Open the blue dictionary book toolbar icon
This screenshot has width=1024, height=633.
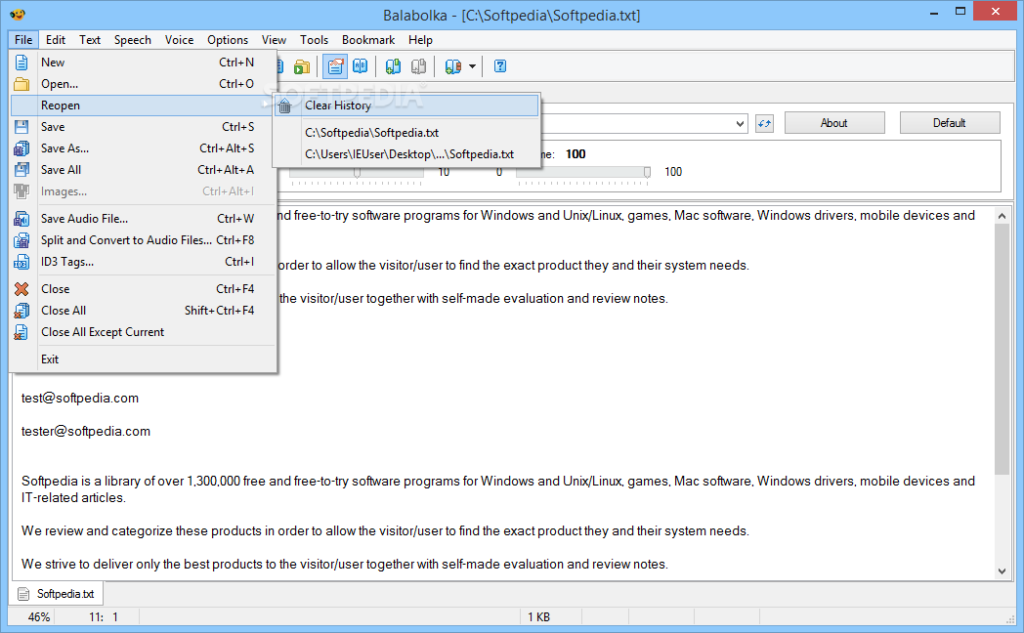click(360, 66)
